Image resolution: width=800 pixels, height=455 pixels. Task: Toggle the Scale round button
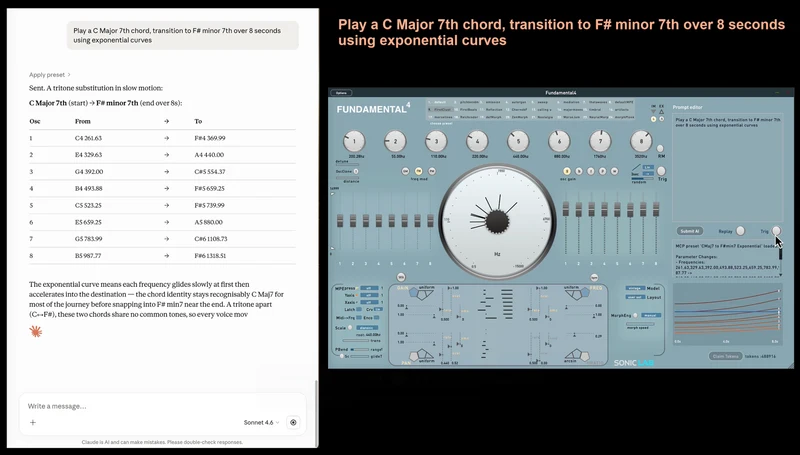350,327
